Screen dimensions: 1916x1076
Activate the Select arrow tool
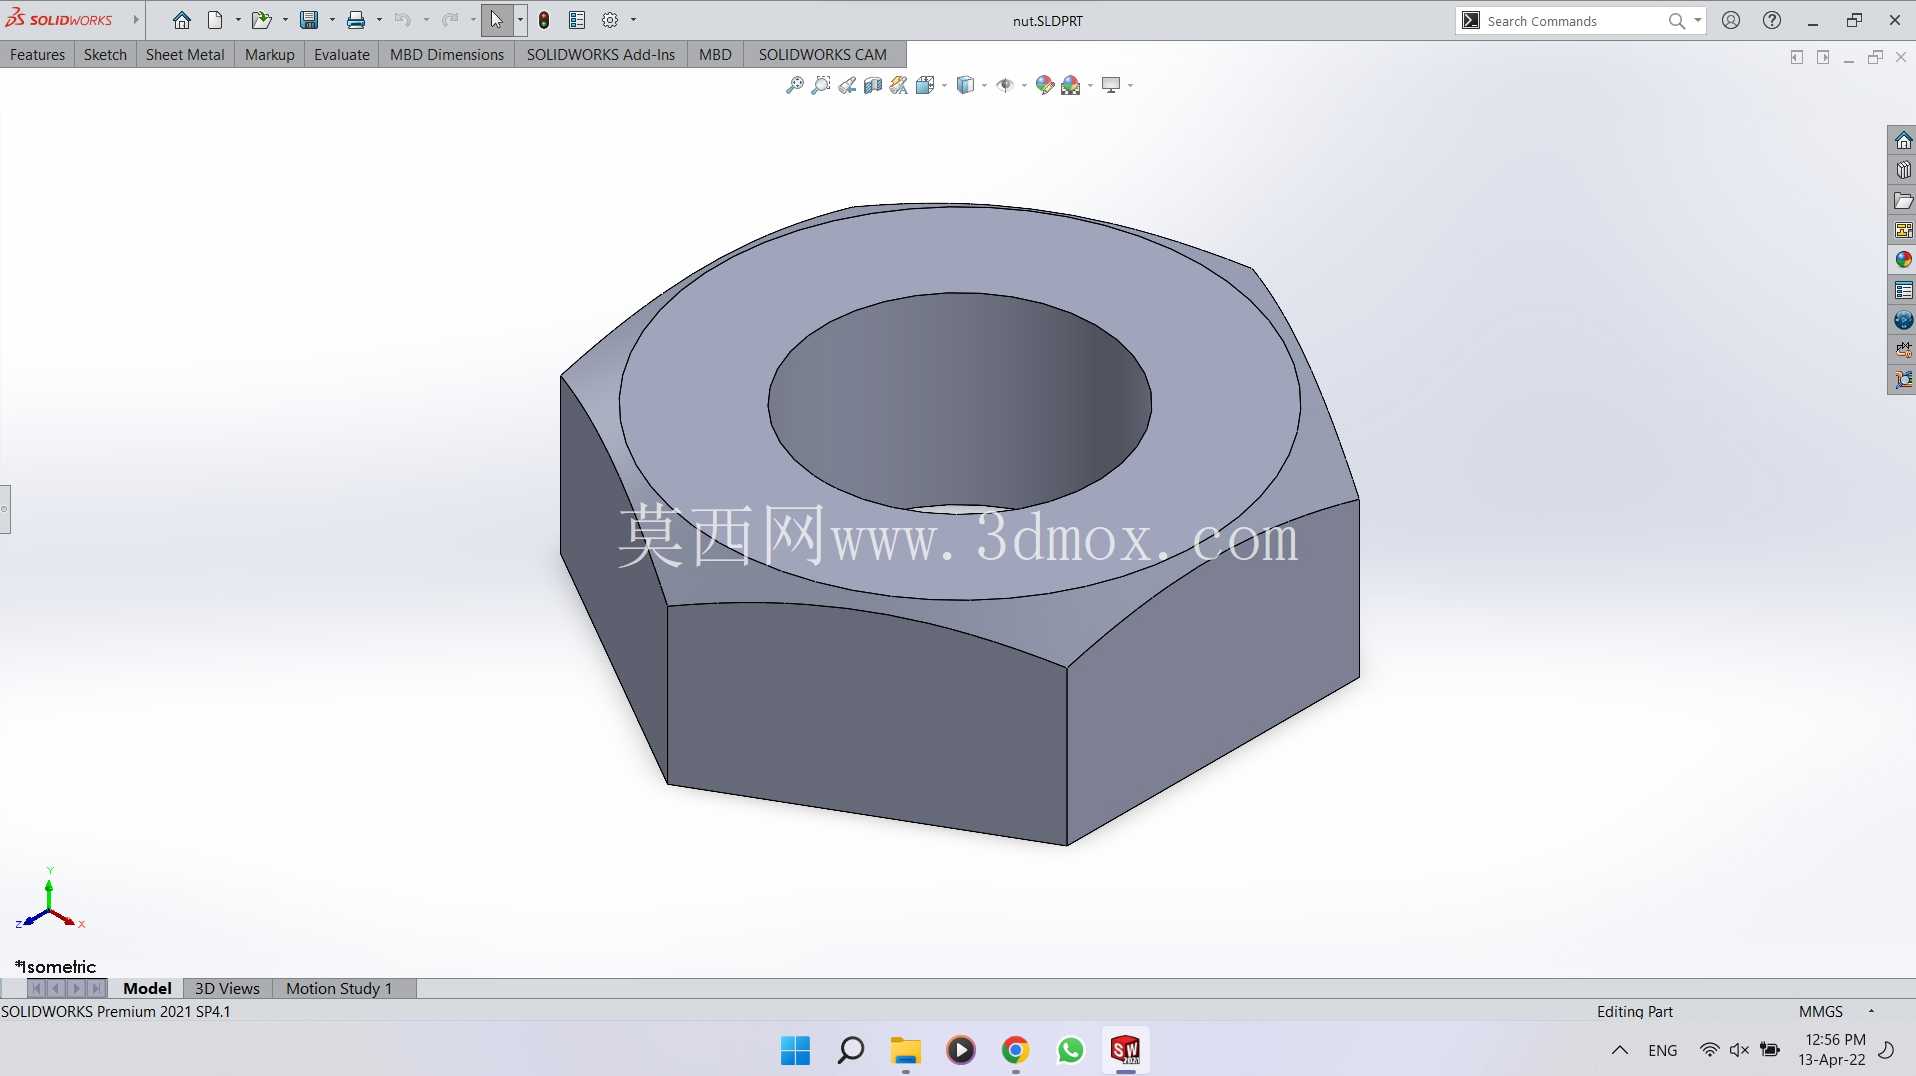(x=497, y=20)
